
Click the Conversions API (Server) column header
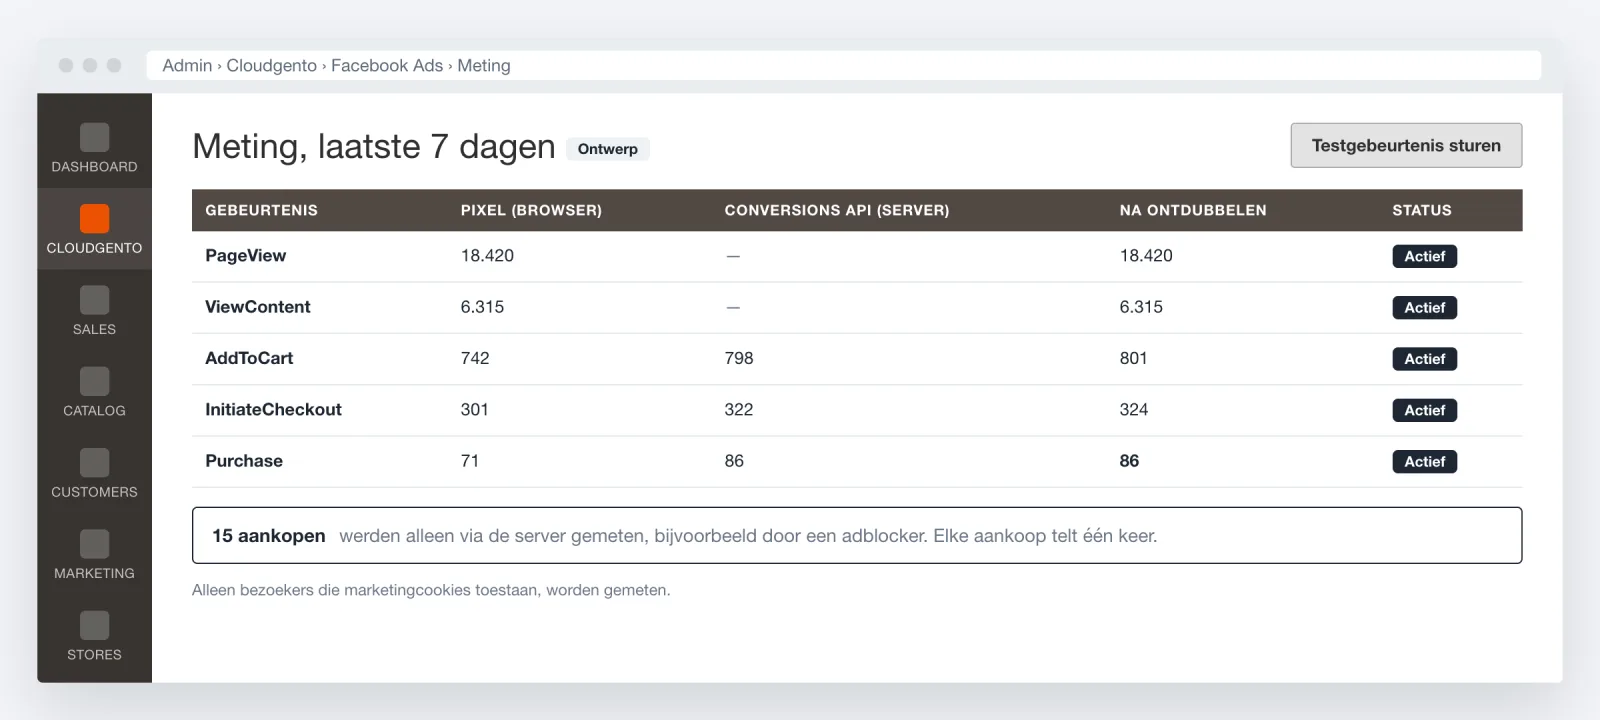pos(837,210)
